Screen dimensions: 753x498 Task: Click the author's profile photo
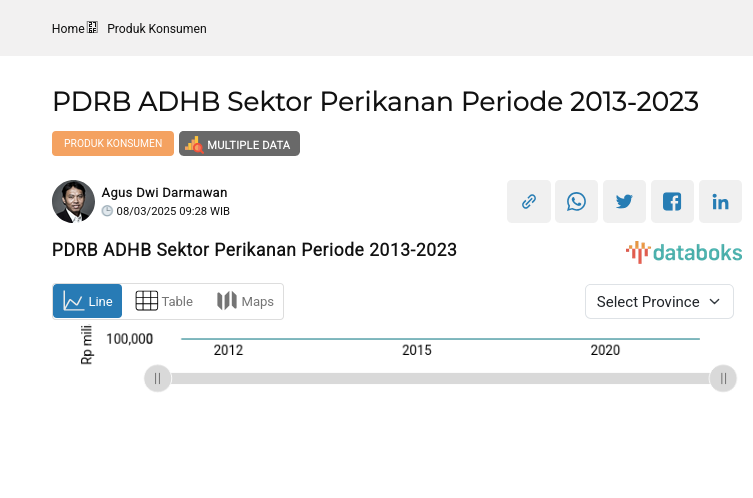pos(73,201)
